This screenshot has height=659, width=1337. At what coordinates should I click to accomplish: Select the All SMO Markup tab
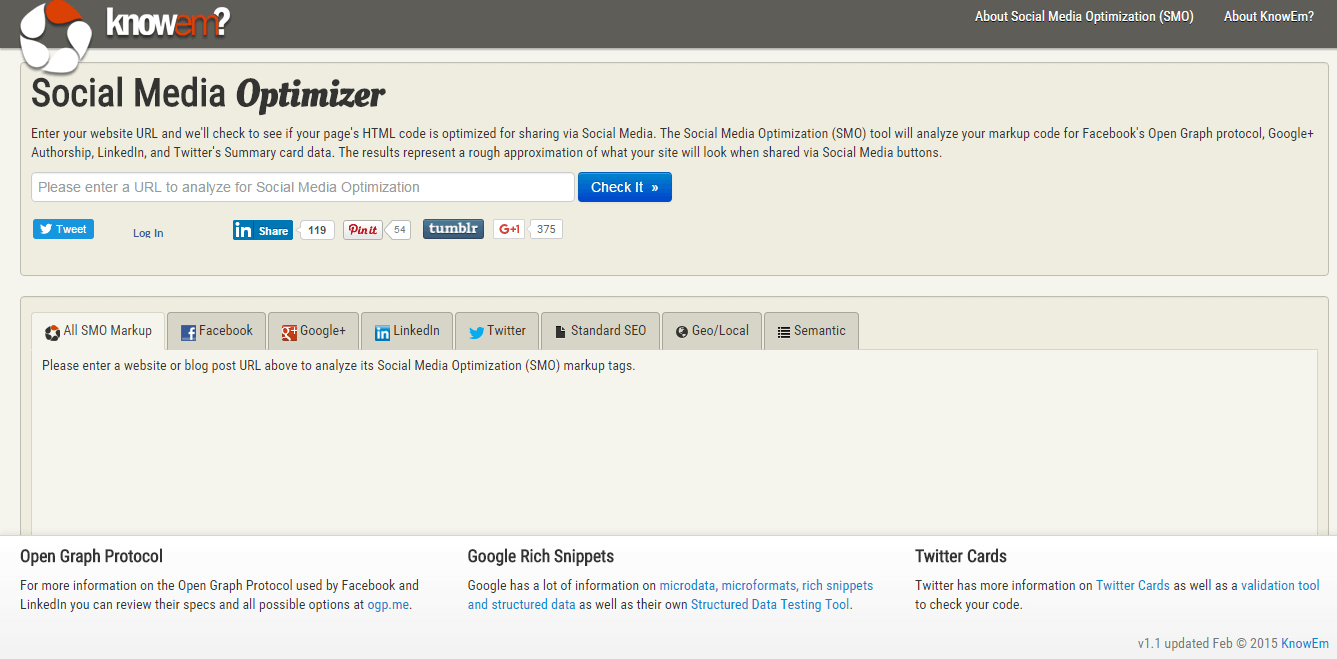click(98, 331)
